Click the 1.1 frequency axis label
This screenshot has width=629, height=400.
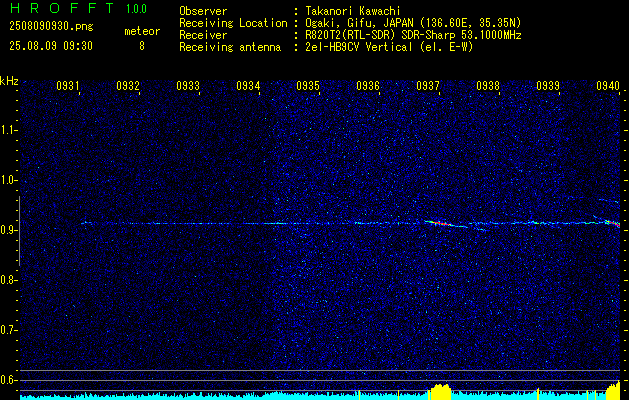click(8, 130)
